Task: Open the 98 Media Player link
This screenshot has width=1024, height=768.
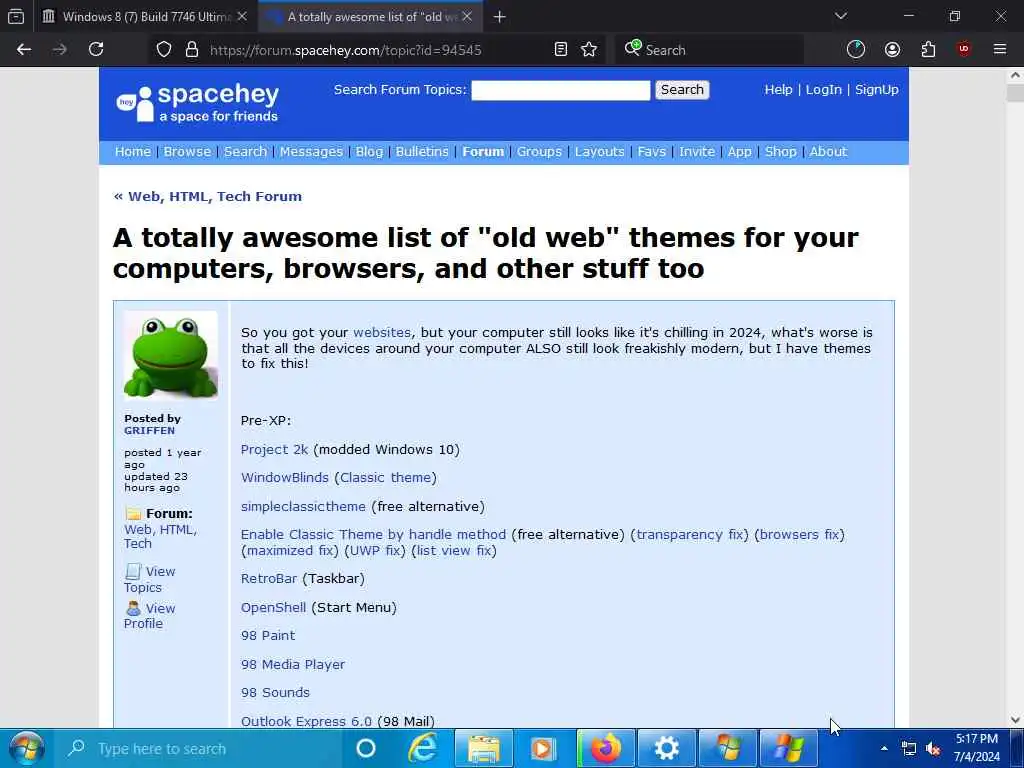Action: click(293, 664)
